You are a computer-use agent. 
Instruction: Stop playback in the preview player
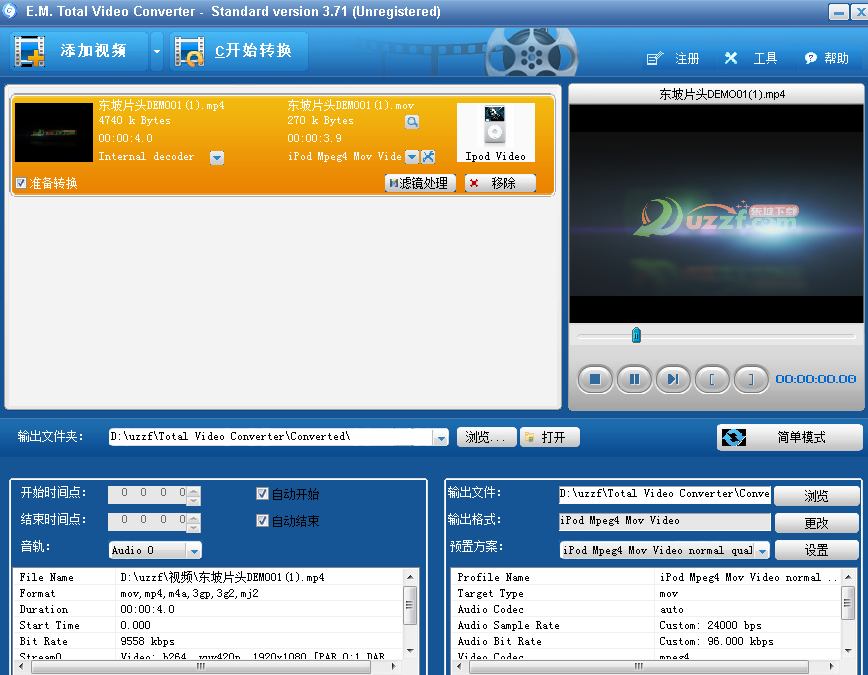coord(595,379)
